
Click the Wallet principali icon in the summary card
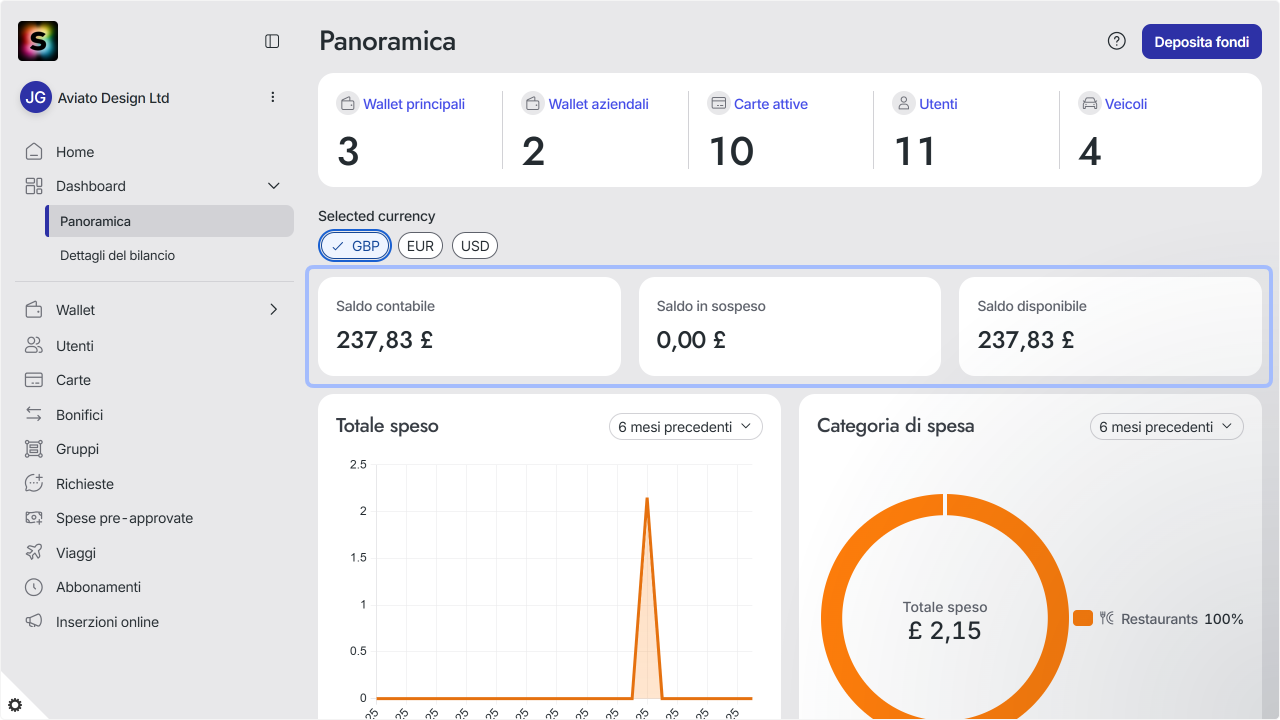point(347,103)
